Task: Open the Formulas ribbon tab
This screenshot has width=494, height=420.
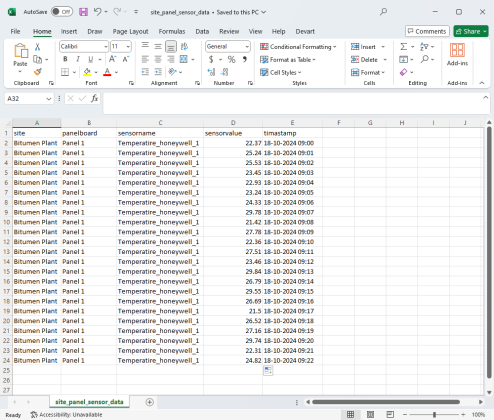Action: point(172,31)
